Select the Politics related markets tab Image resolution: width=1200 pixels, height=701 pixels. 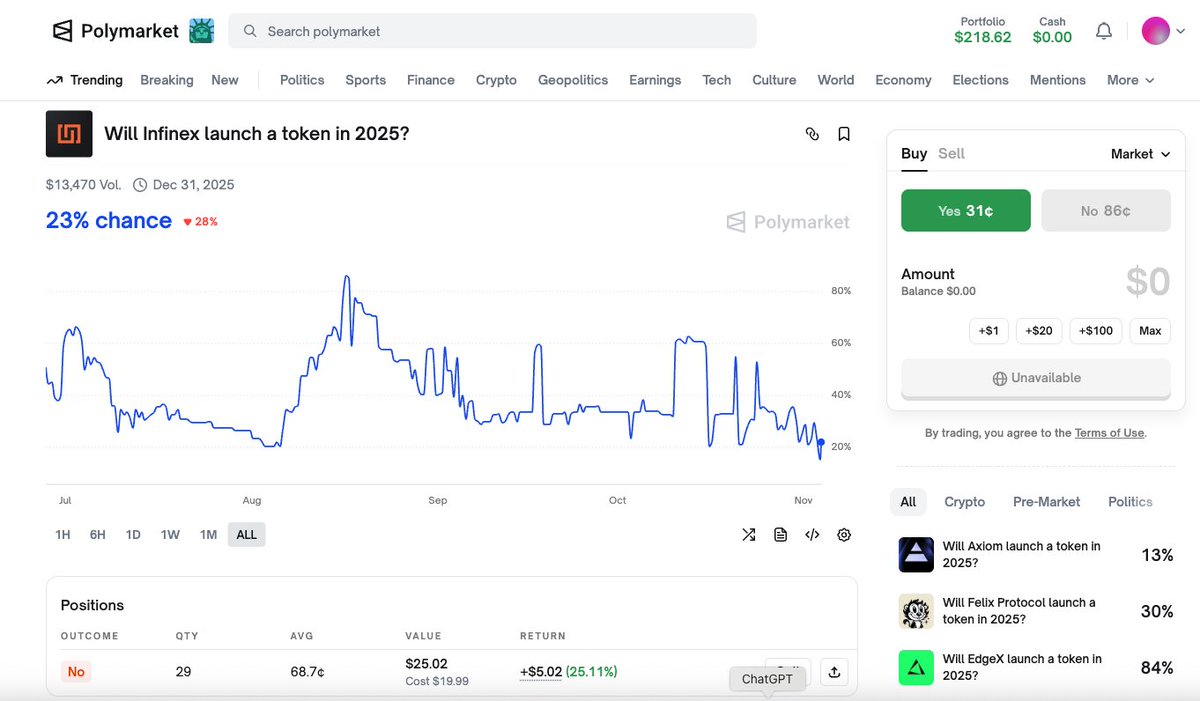click(x=1130, y=502)
